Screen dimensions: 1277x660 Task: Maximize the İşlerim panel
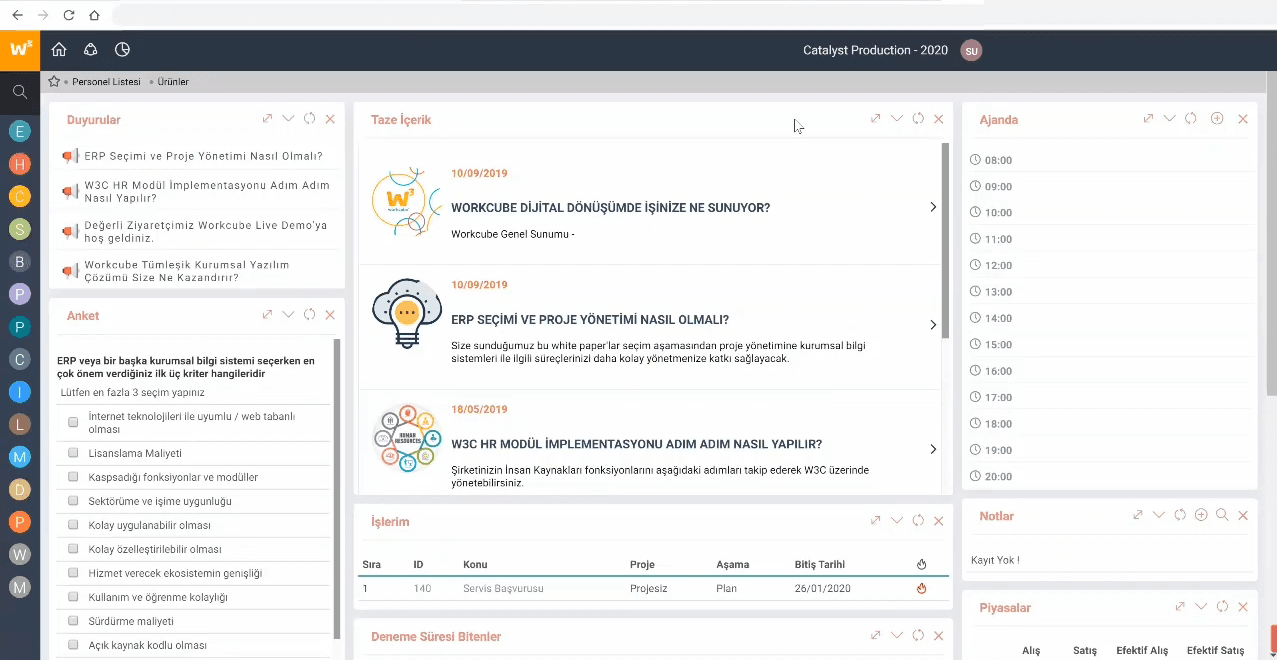pos(875,521)
